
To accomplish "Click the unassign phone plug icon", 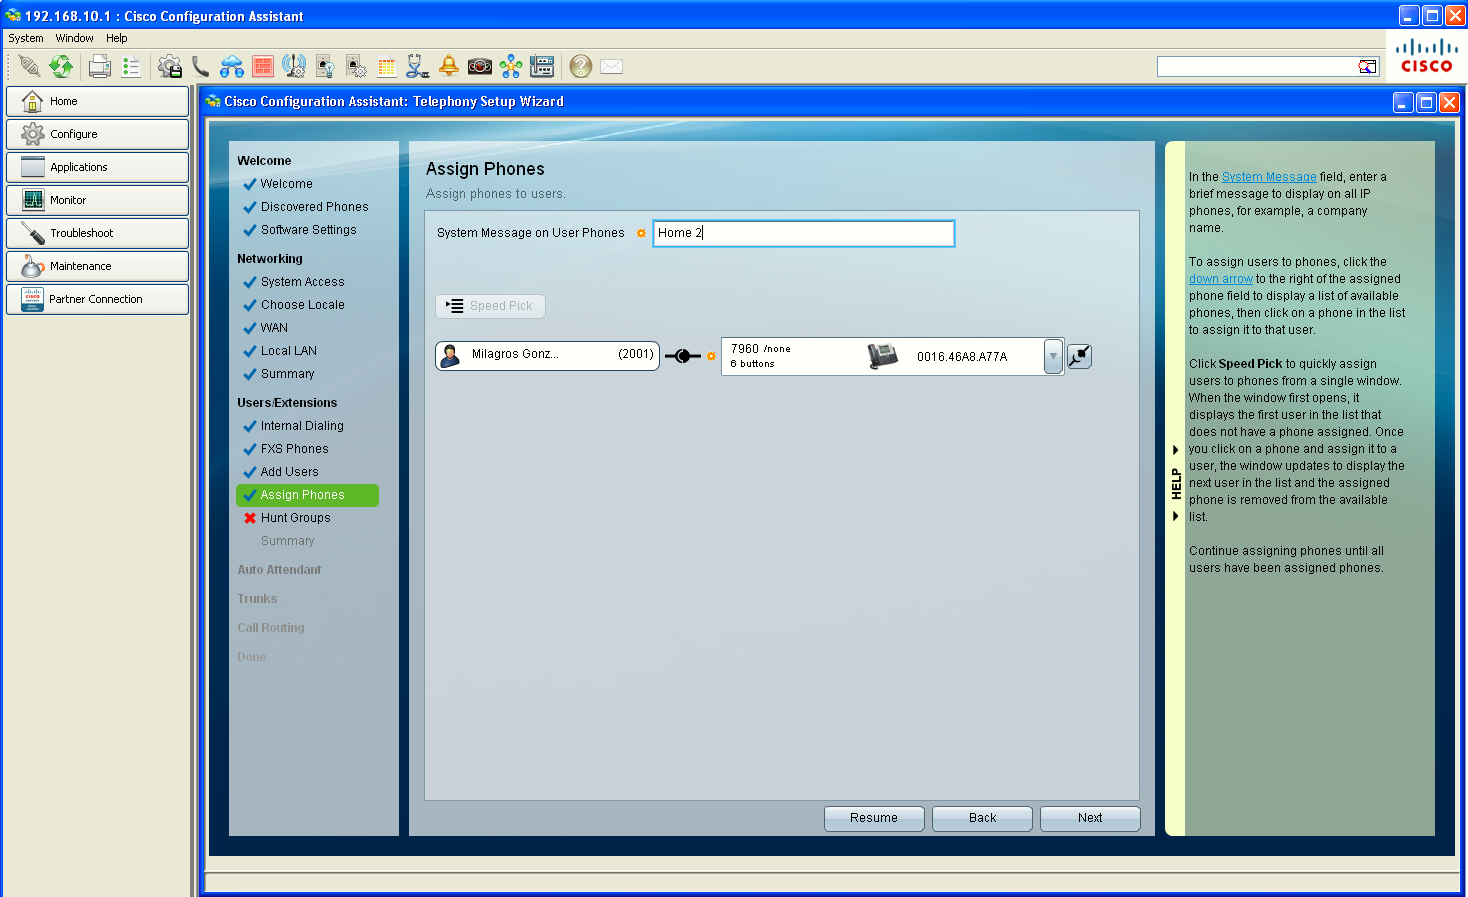I will (1079, 356).
